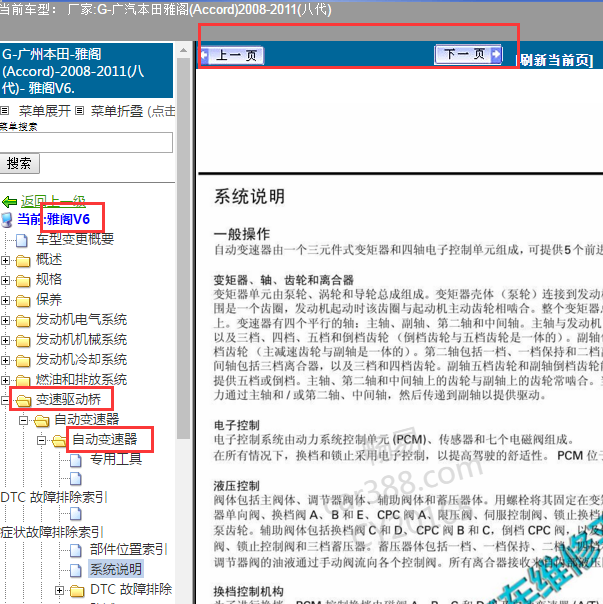Click folder icon of 发动机冷却系统
The width and height of the screenshot is (603, 604).
pos(23,361)
